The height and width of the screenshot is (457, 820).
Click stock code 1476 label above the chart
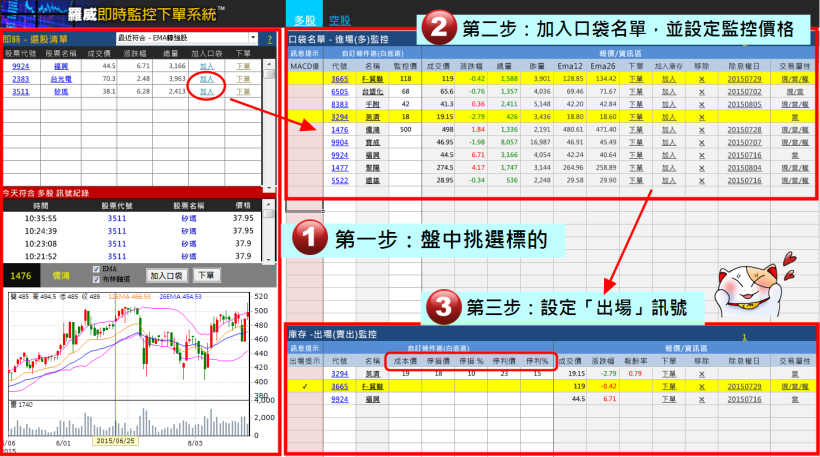[21, 276]
